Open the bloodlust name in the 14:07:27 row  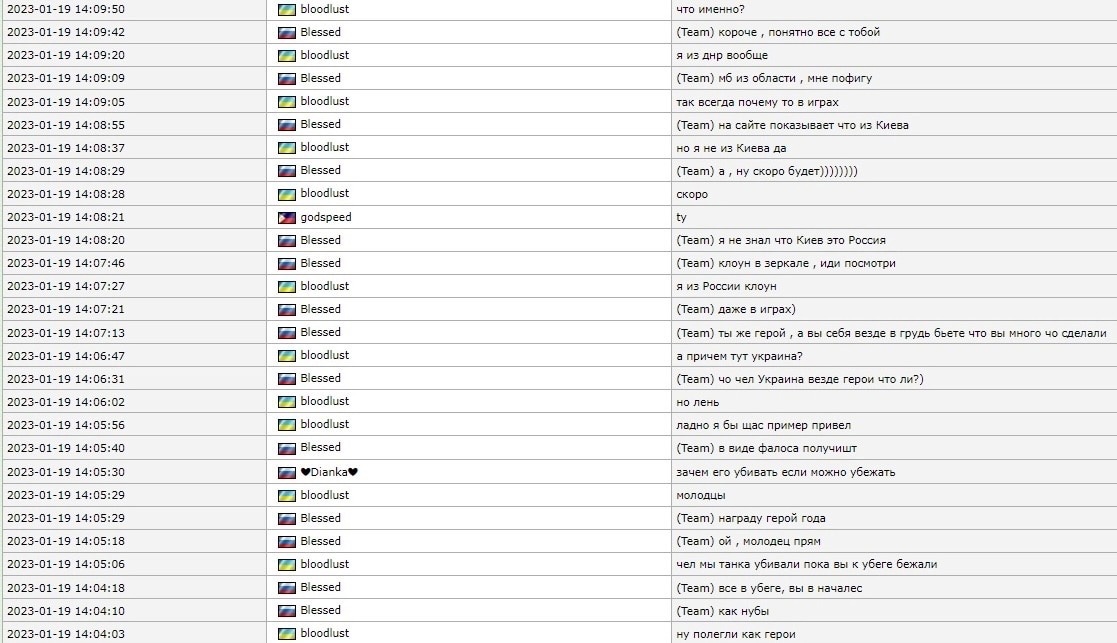tap(325, 286)
